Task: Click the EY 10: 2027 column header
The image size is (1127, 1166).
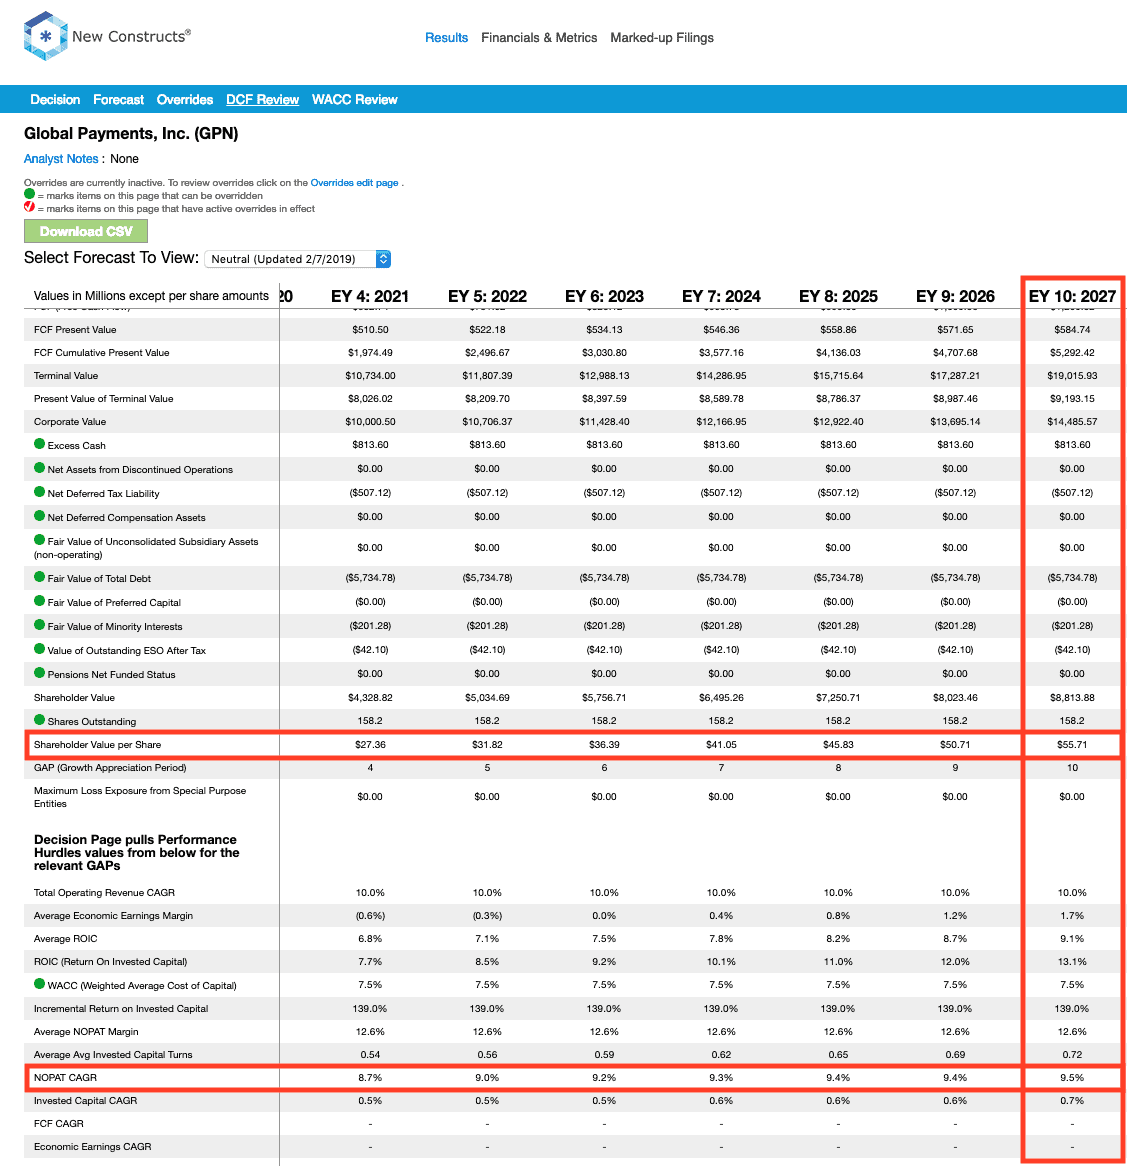Action: click(x=1072, y=296)
